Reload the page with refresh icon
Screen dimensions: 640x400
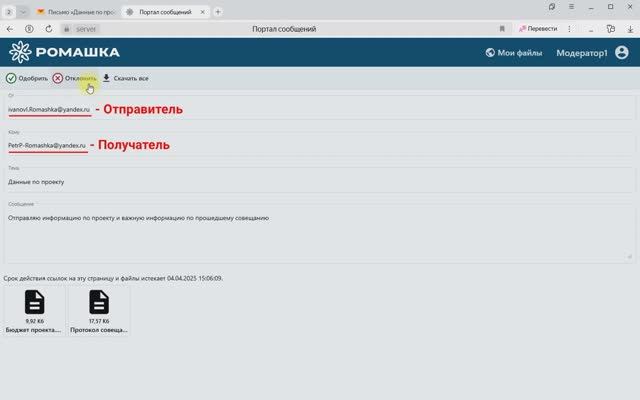[x=49, y=29]
